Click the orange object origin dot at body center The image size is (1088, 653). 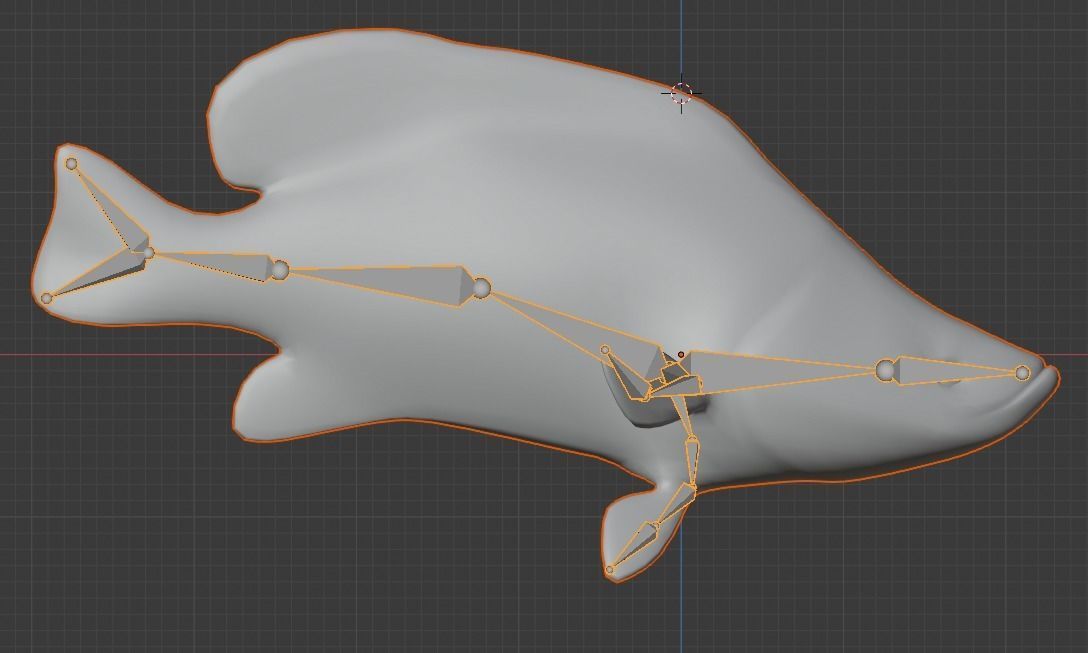coord(681,355)
